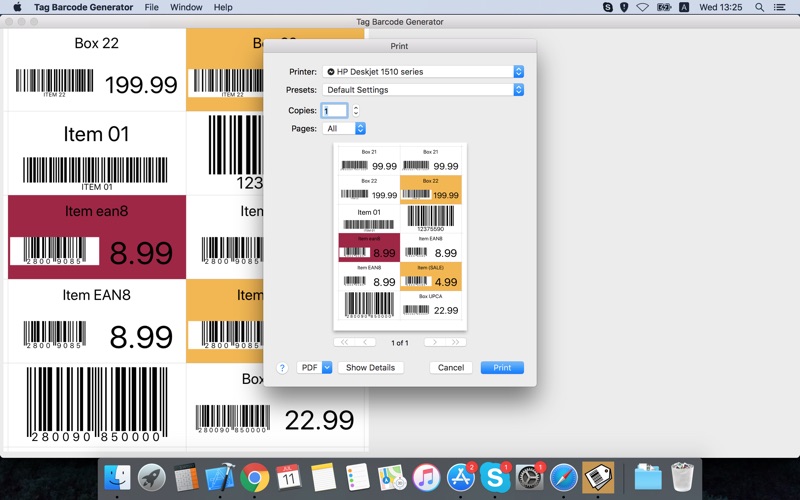Launch Safari from the dock
Screen dimensions: 800x500
(563, 478)
